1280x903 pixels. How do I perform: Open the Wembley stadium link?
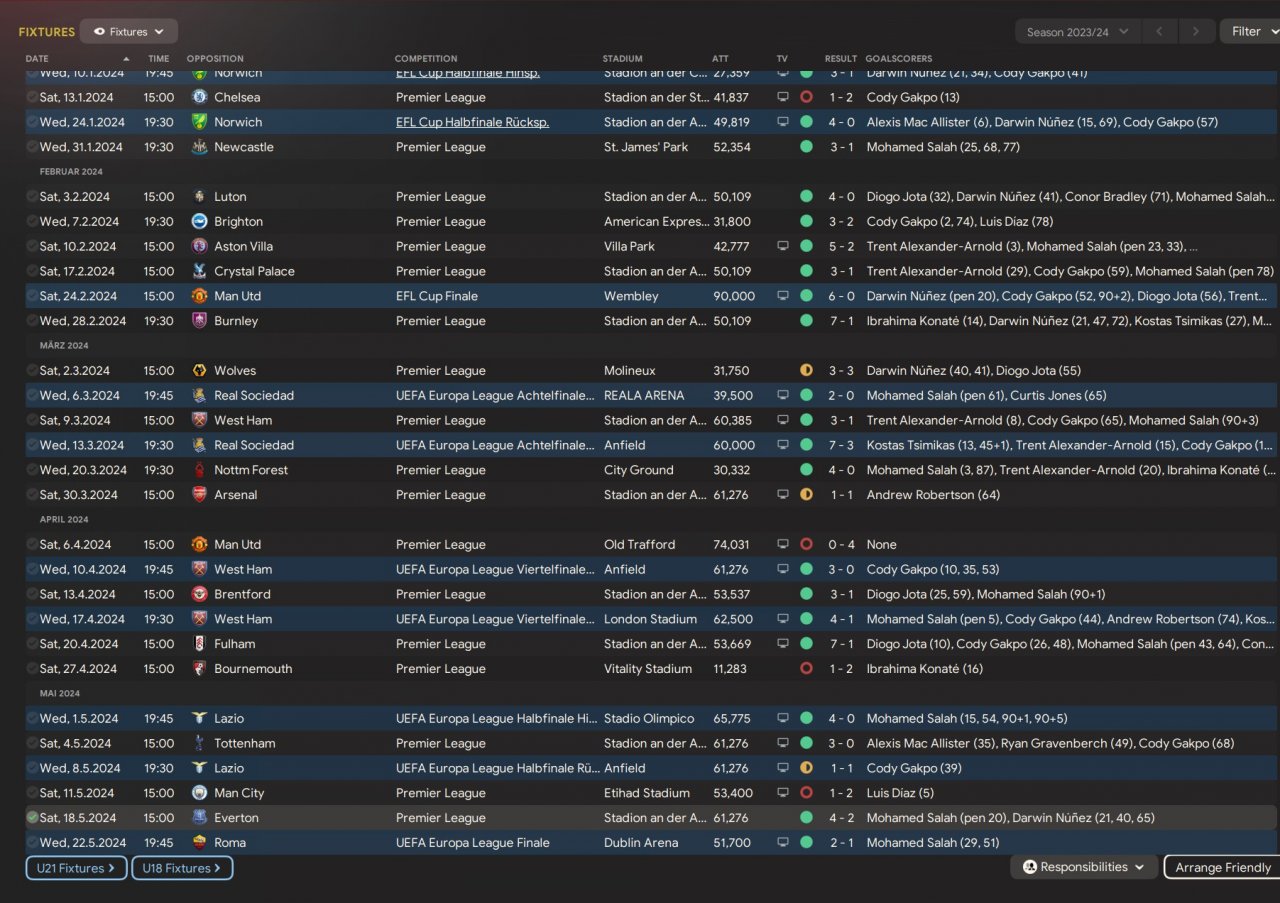click(x=631, y=296)
